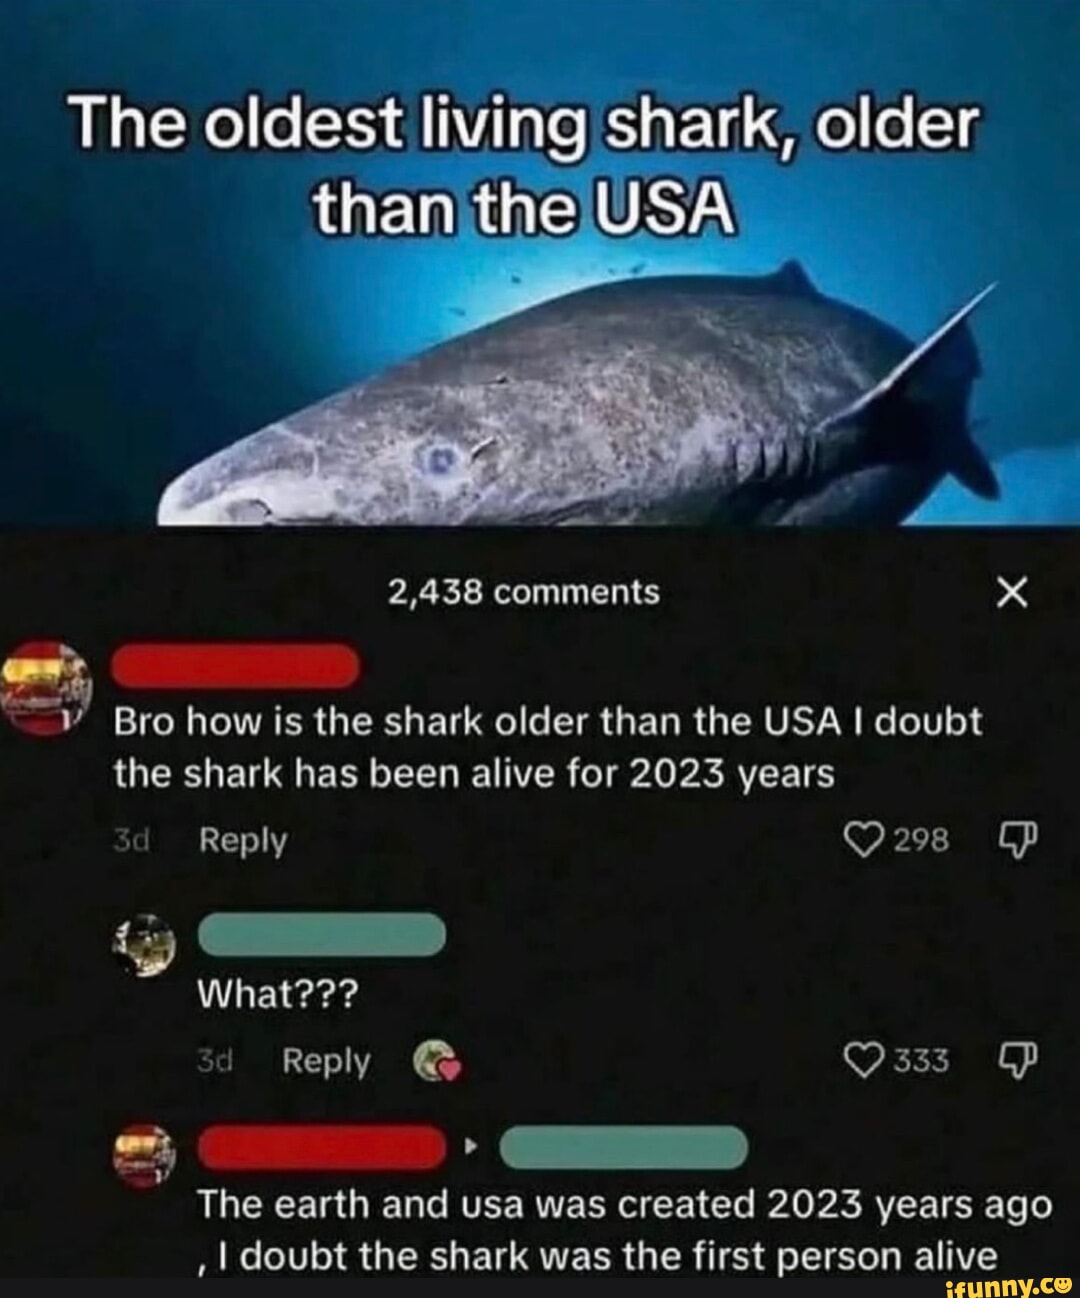Open the 'What???' commenter's avatar

[146, 945]
